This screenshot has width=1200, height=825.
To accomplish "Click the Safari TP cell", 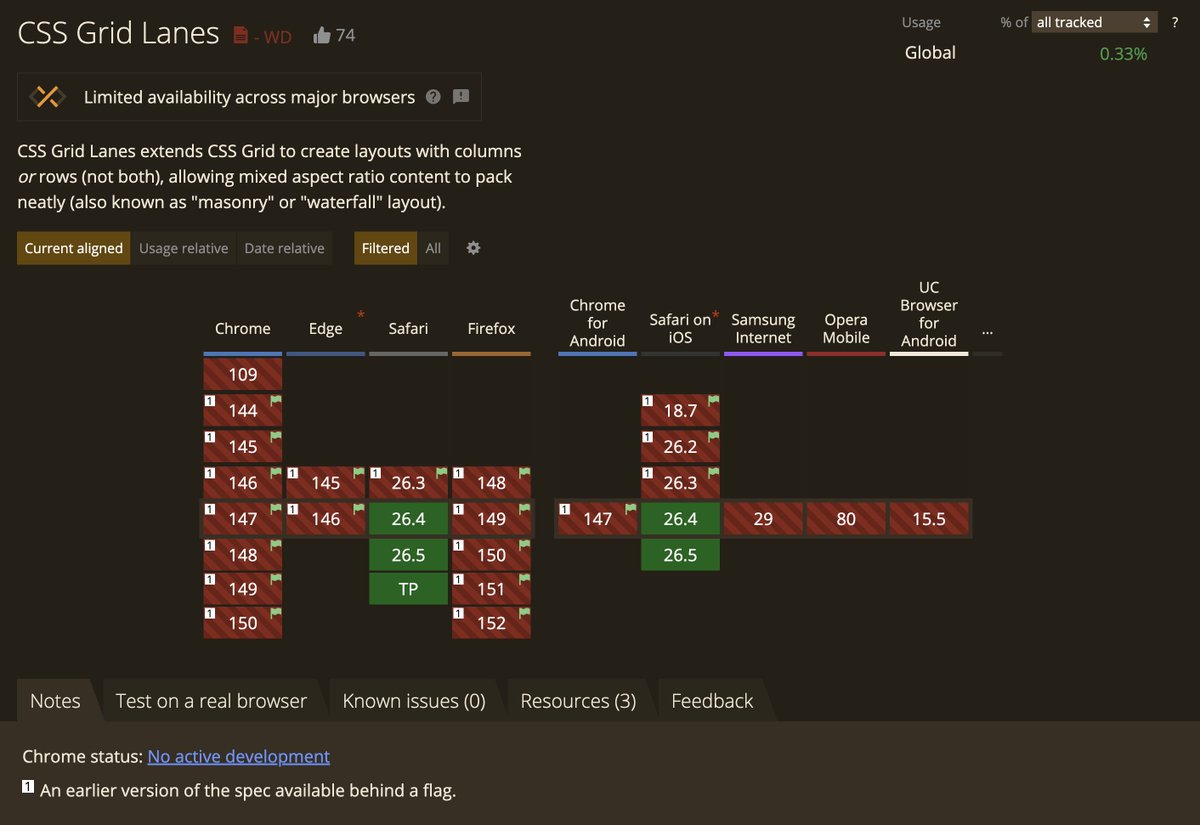I will (409, 589).
